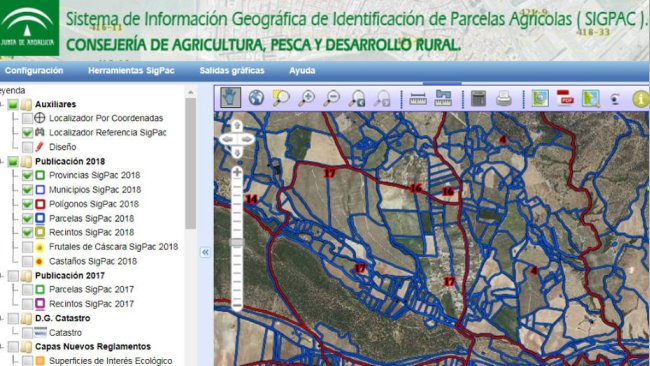This screenshot has height=366, width=650.
Task: Click the pan left arrow on the map
Action: point(227,139)
